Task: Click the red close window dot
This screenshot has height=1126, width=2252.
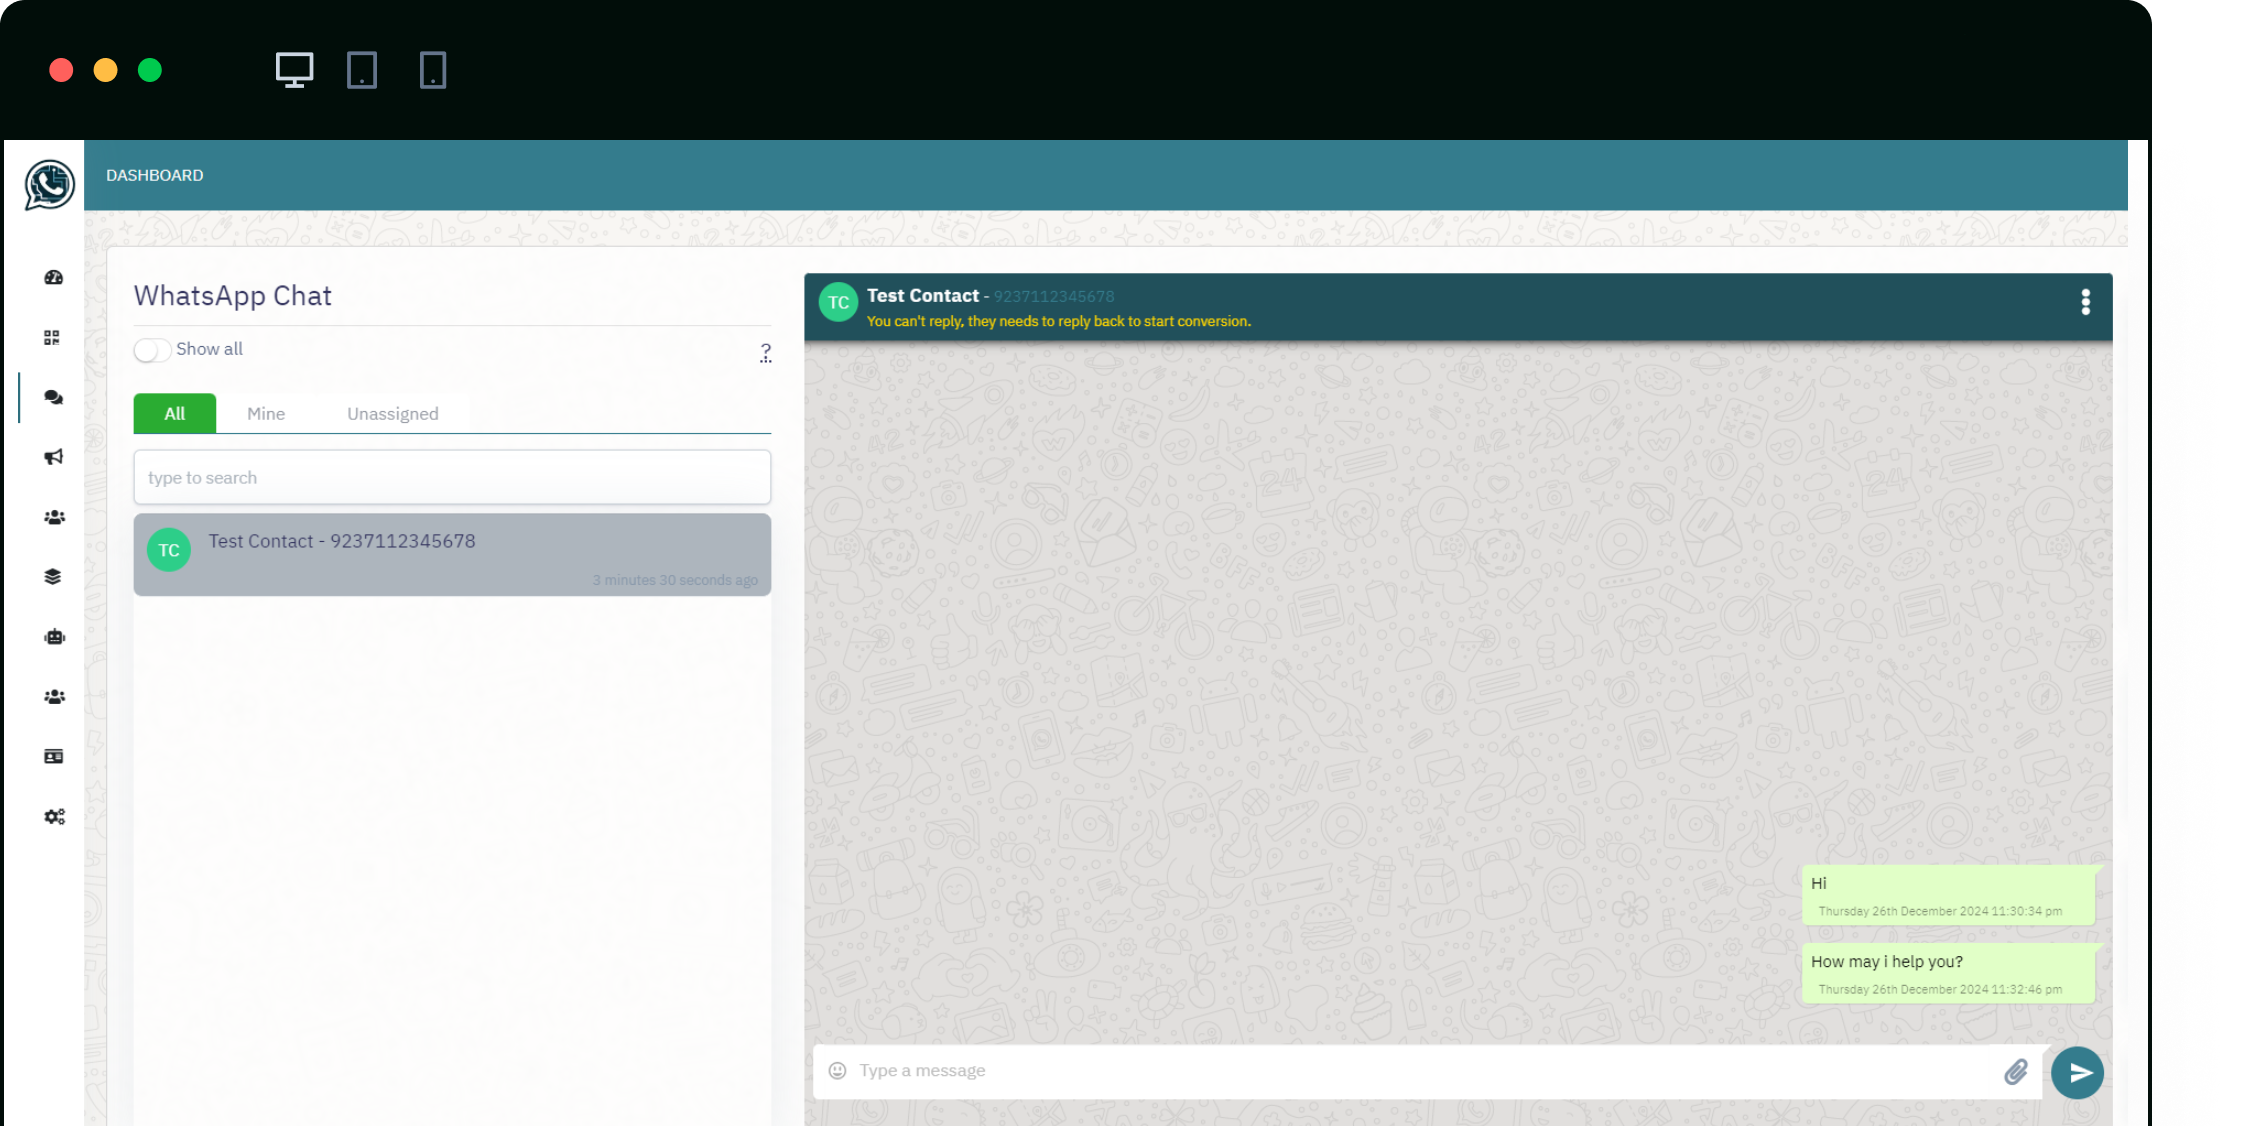Action: pos(61,70)
